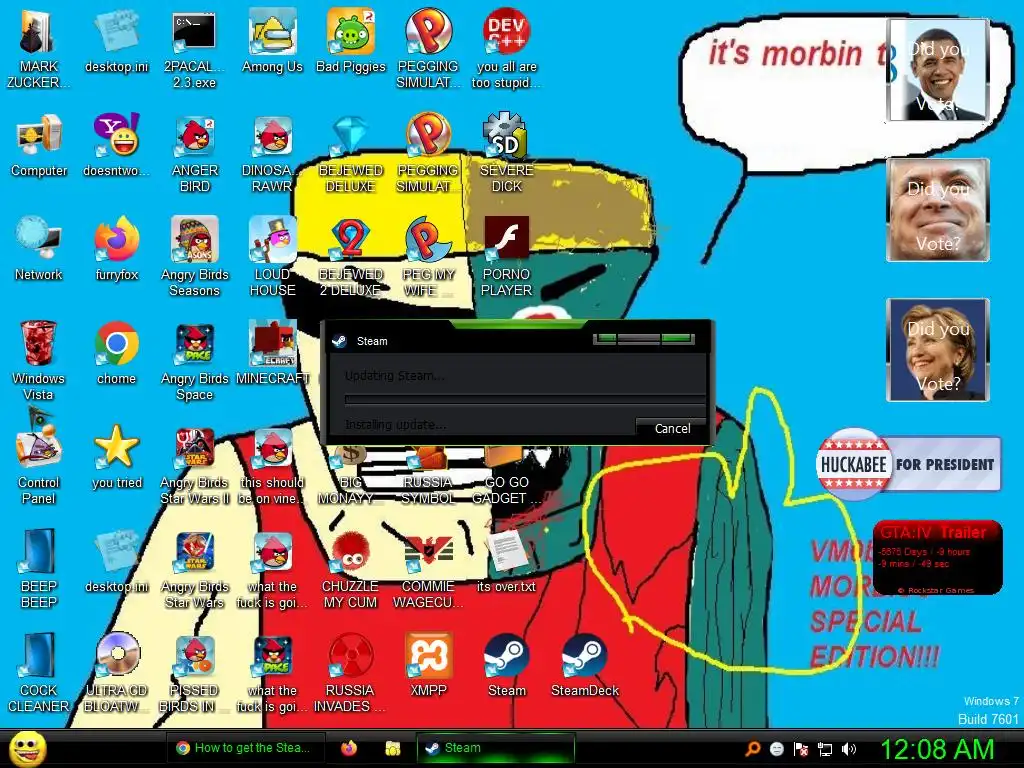Click the McCain 'Did you Vote?' gadget
The height and width of the screenshot is (768, 1024).
tap(938, 210)
